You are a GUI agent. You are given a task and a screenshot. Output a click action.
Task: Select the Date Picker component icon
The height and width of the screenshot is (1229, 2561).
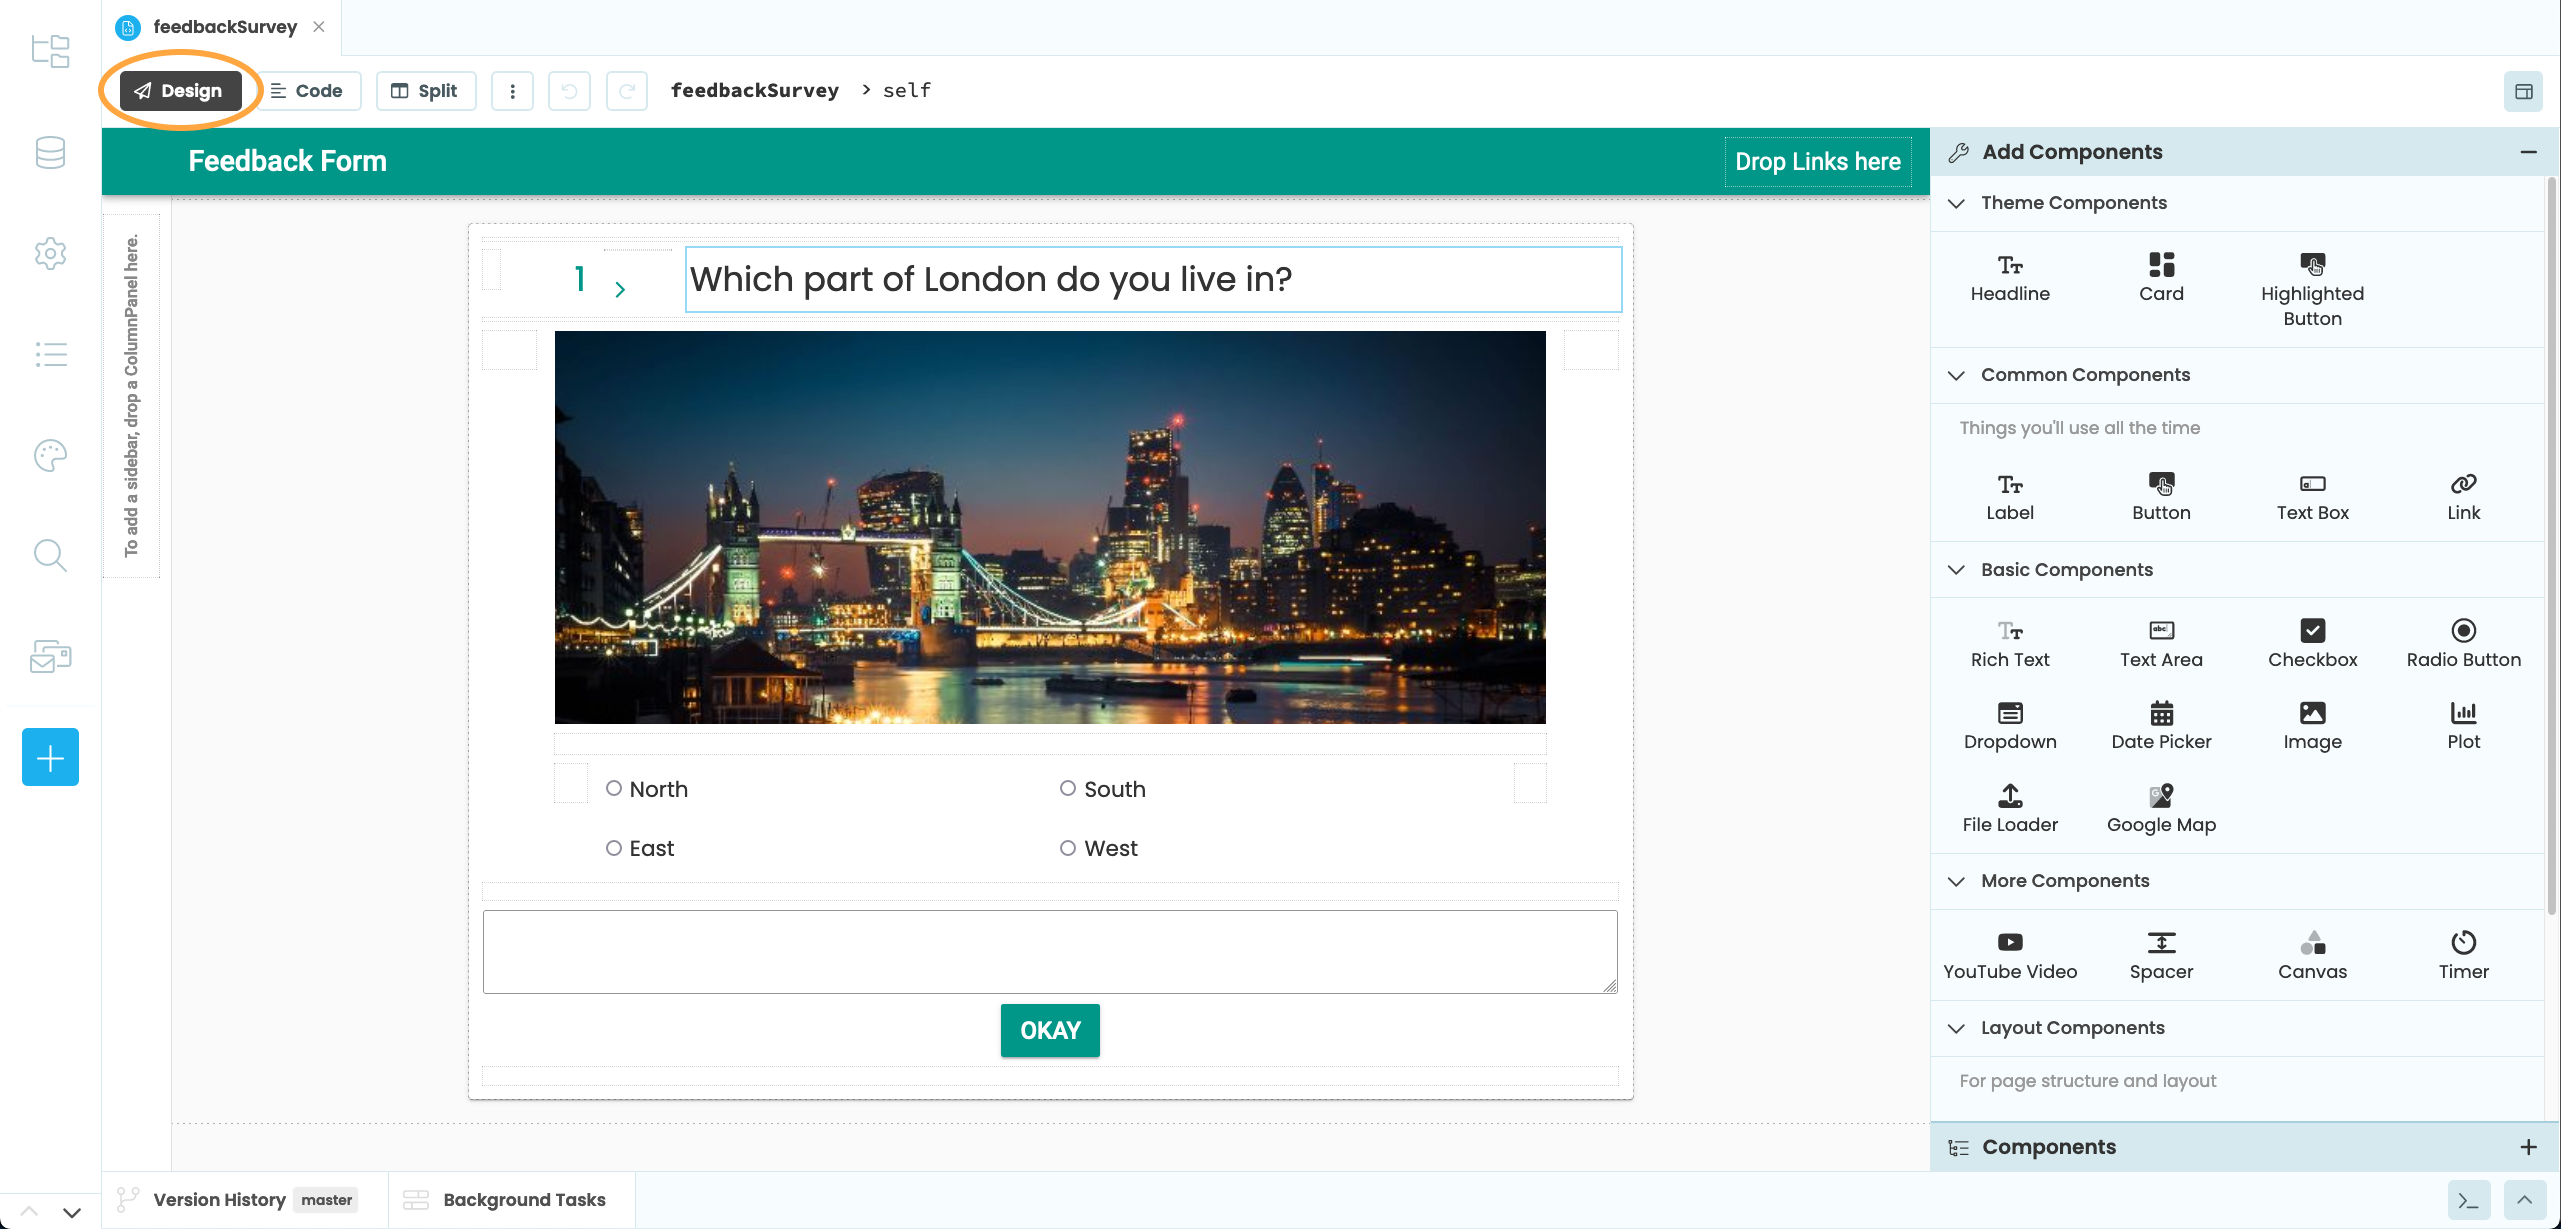[x=2161, y=713]
